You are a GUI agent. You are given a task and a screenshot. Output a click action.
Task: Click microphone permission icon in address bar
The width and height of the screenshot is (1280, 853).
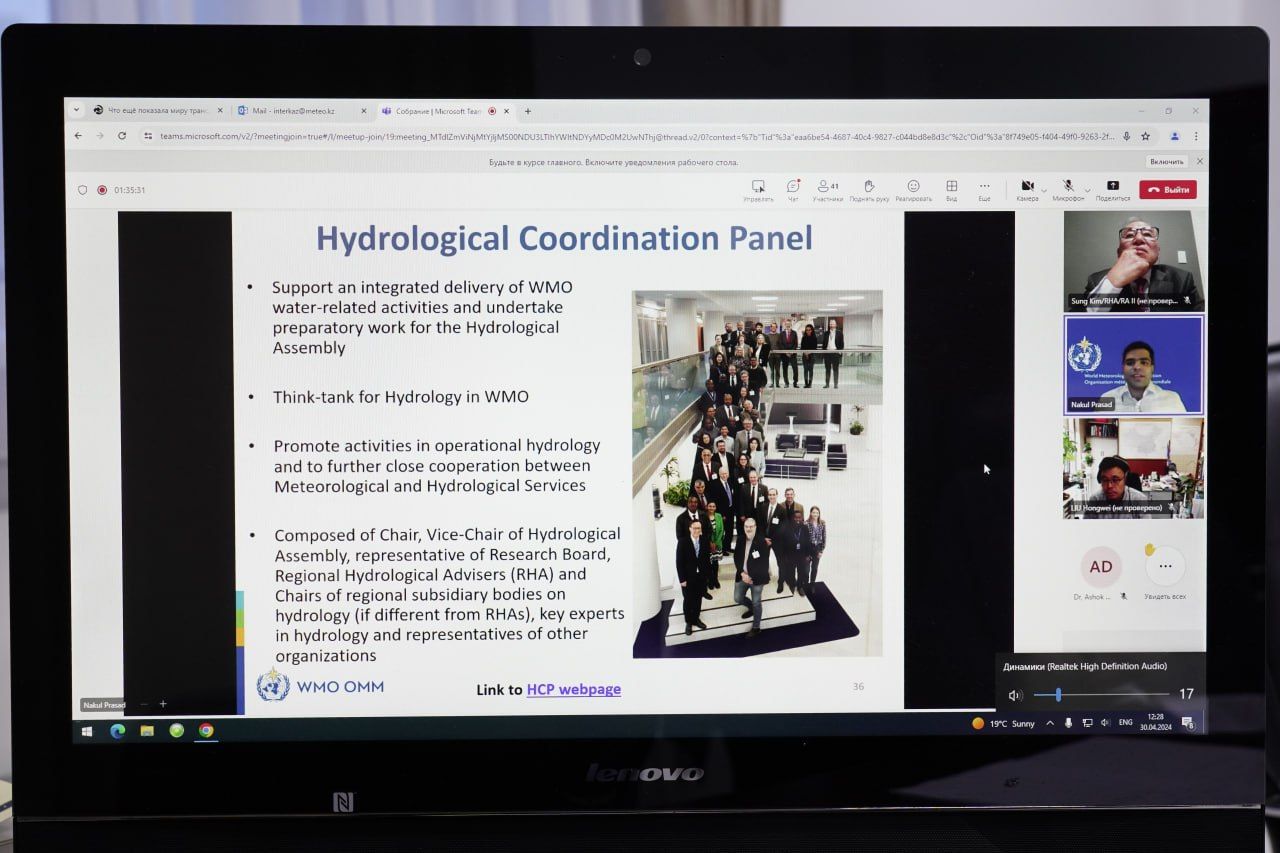pos(1127,136)
